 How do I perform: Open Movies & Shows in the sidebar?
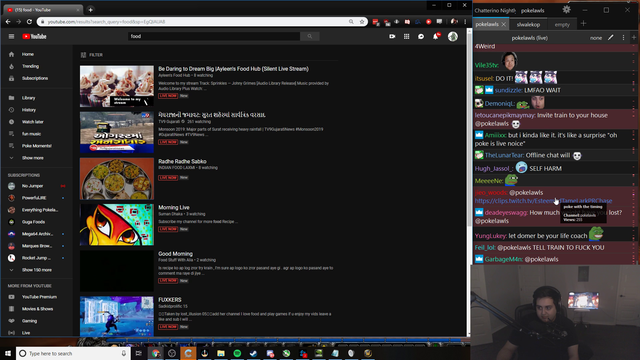[x=37, y=309]
